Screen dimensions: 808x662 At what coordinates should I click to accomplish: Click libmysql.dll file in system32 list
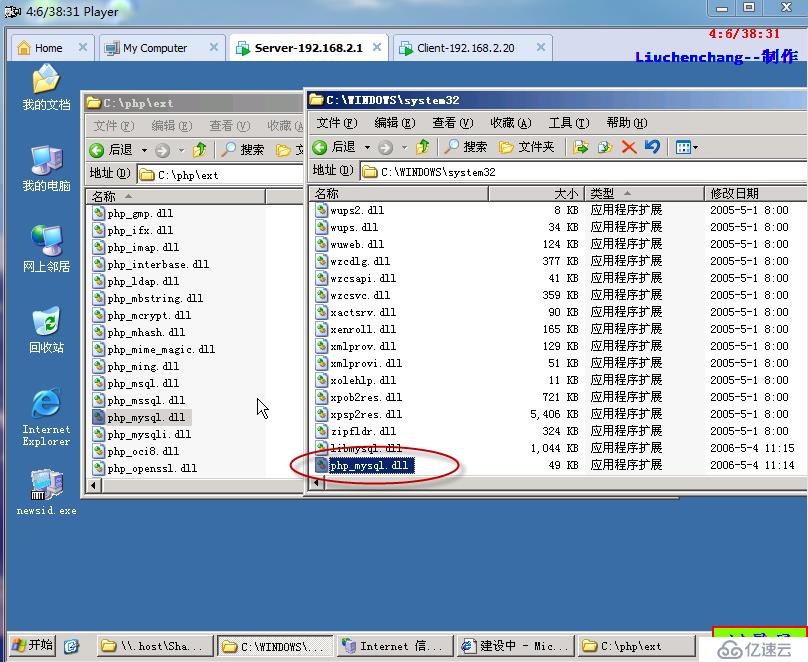(366, 448)
